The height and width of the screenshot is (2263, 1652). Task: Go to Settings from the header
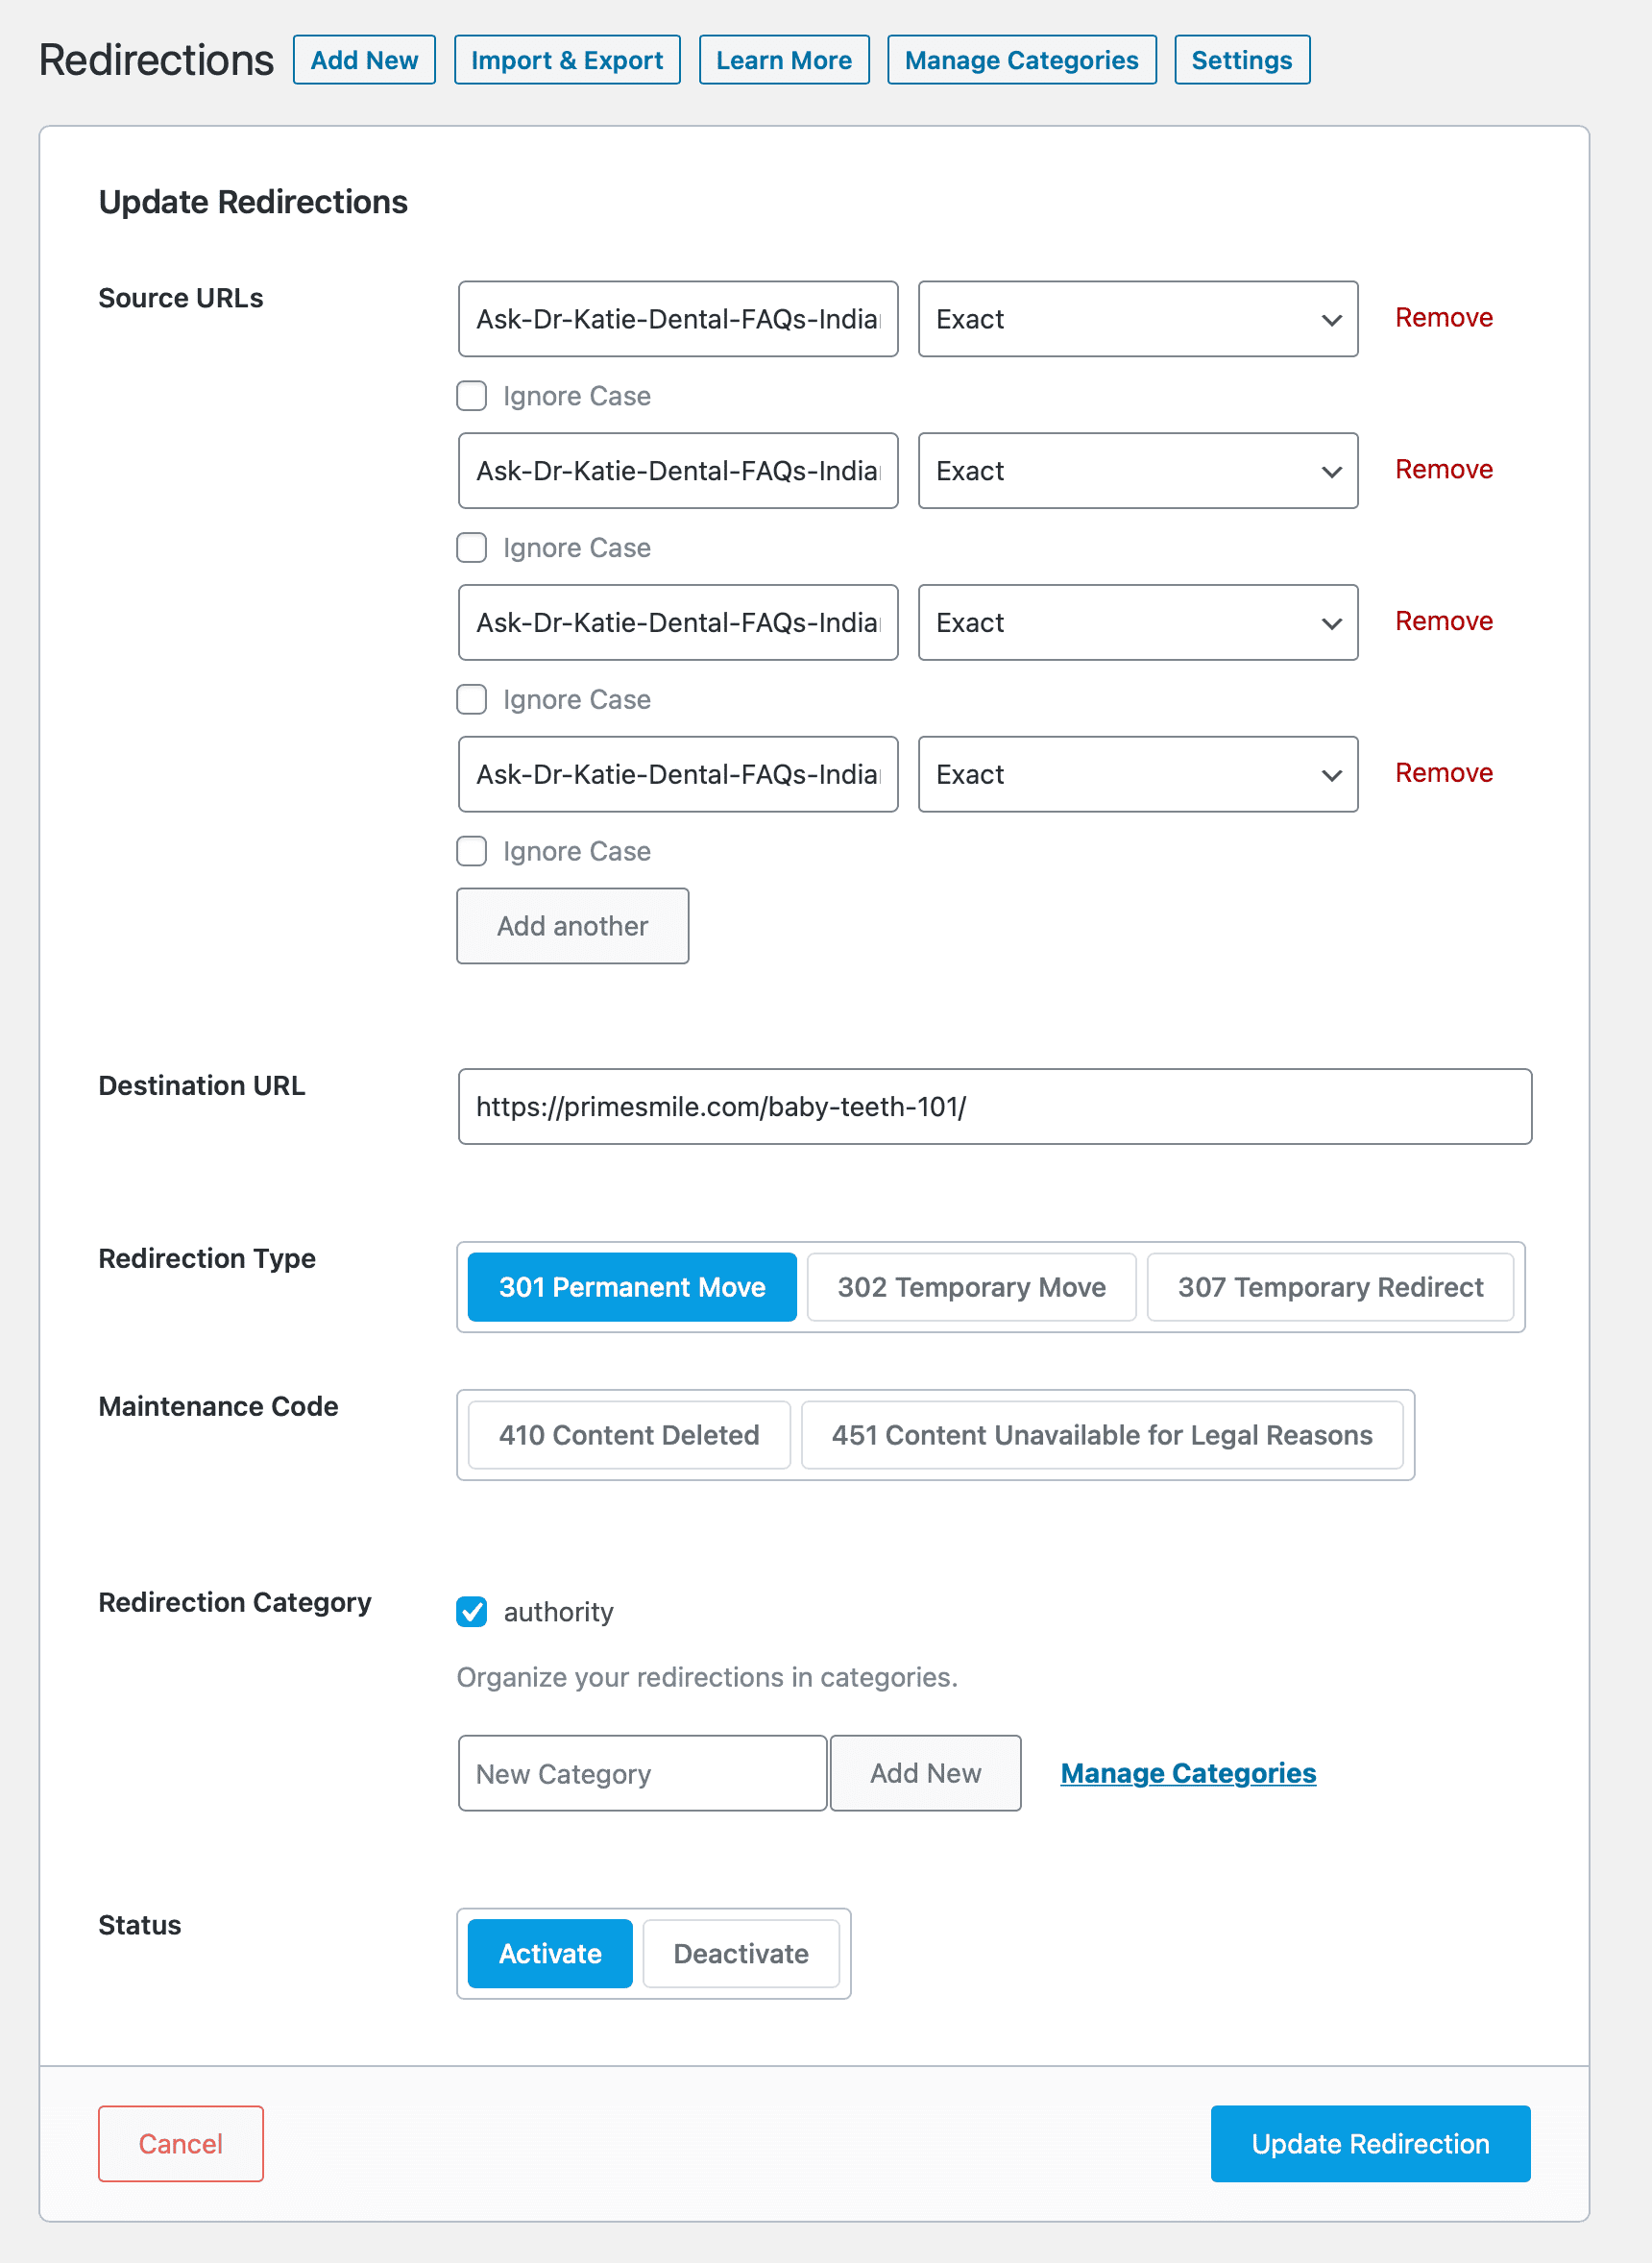pos(1241,60)
